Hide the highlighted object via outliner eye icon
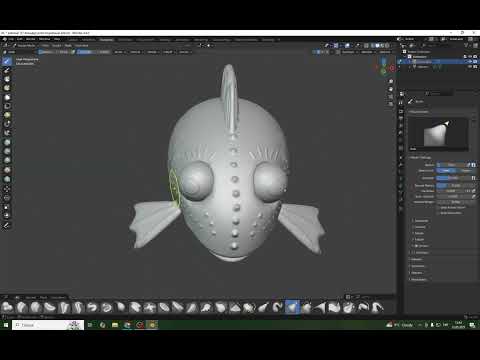The width and height of the screenshot is (480, 360). [469, 62]
